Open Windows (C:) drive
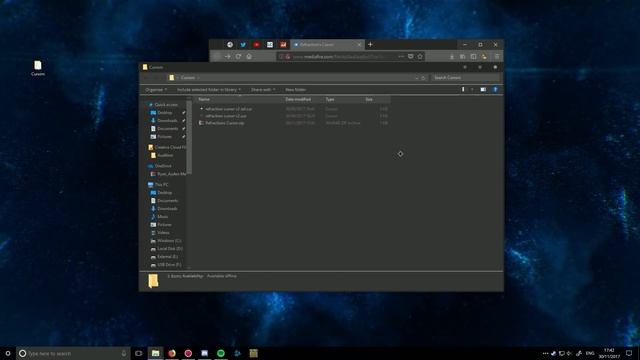The width and height of the screenshot is (640, 360). pos(166,241)
